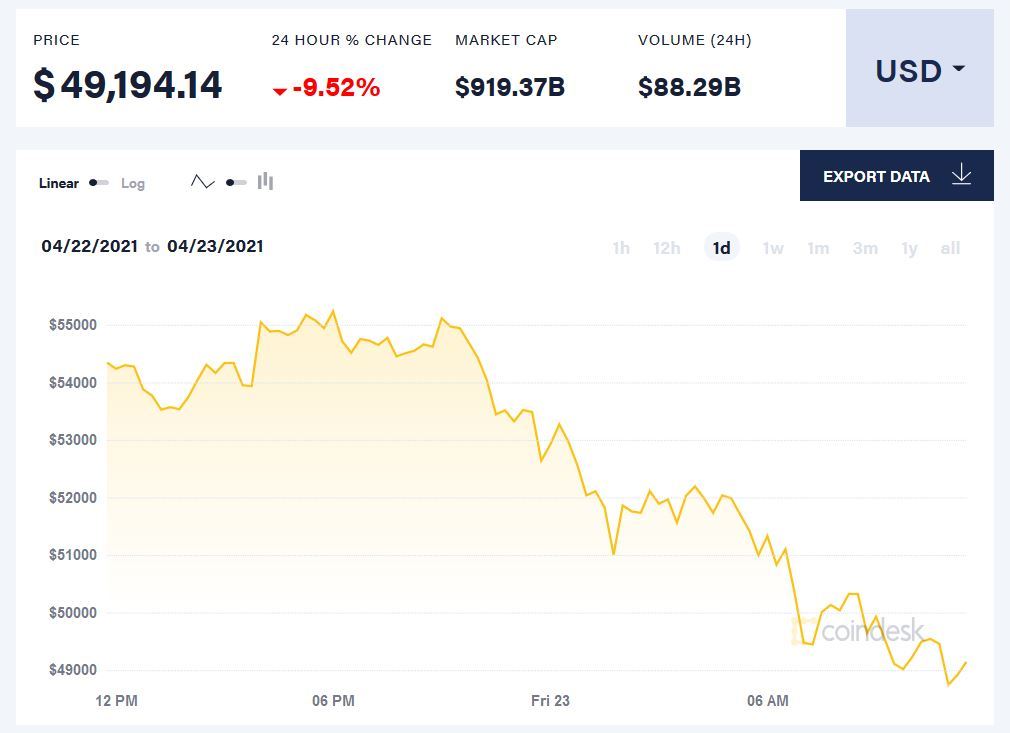Toggle the line/candlestick chart switch
This screenshot has height=733, width=1010.
[236, 183]
